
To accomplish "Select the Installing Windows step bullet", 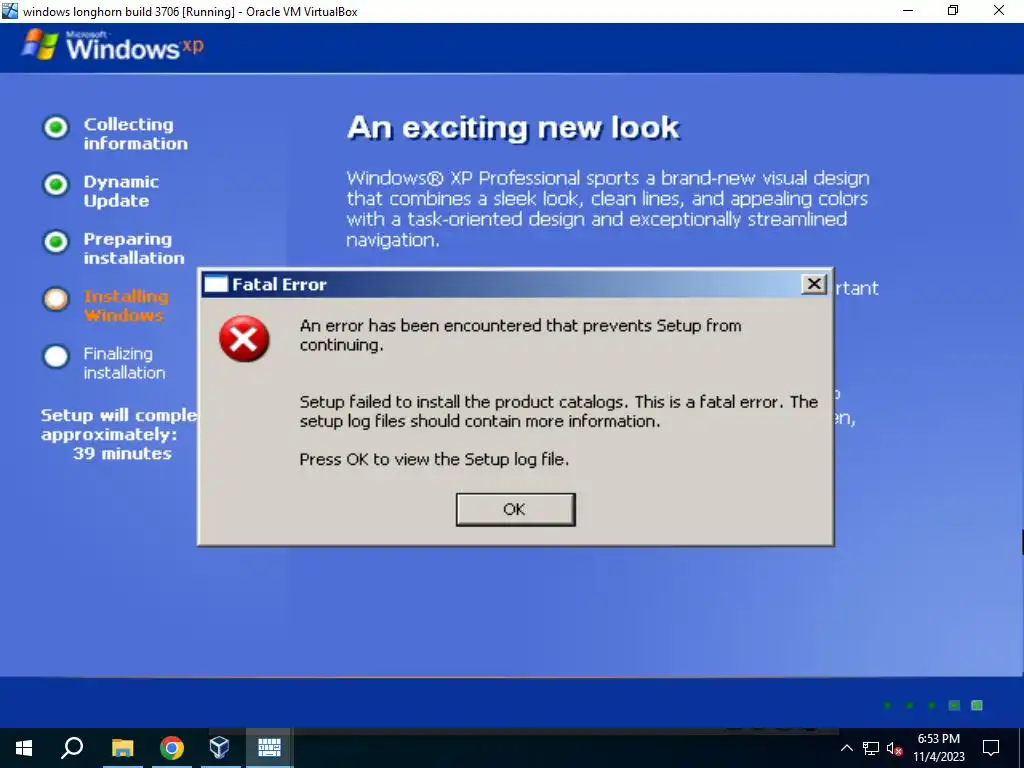I will coord(56,299).
